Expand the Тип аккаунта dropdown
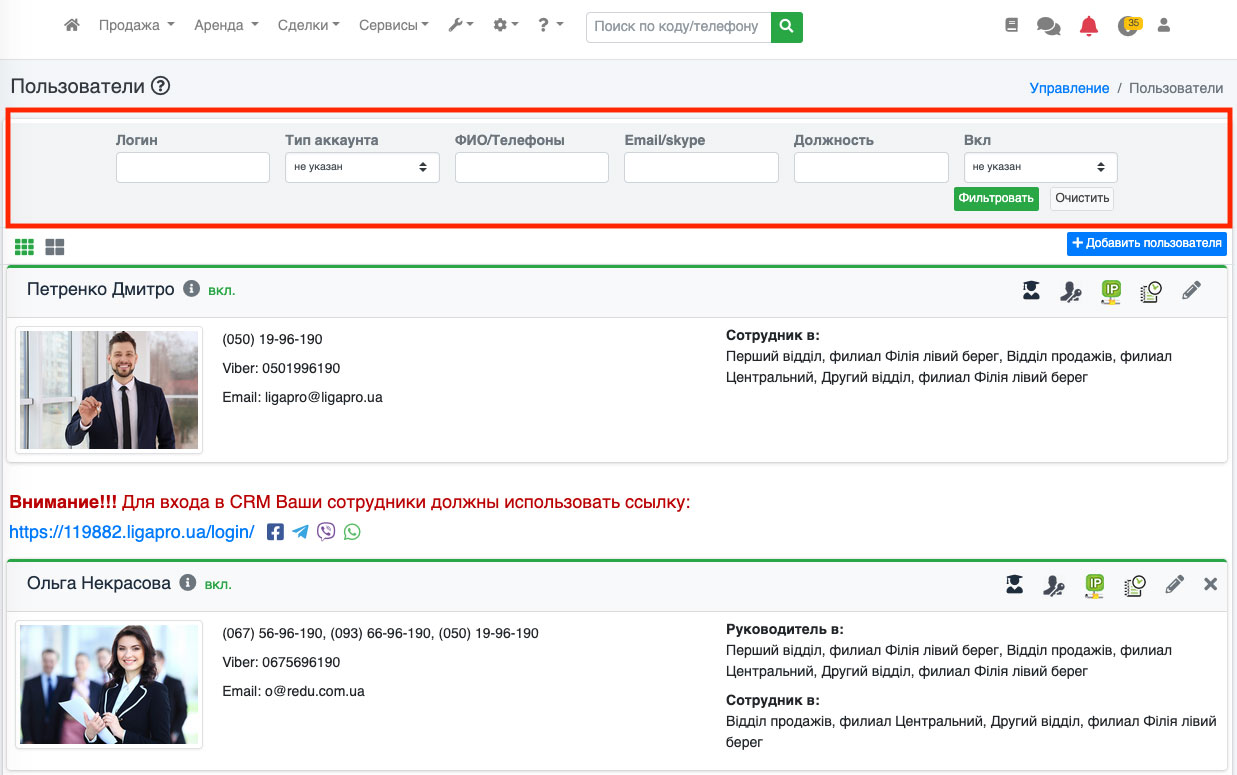 pos(362,167)
